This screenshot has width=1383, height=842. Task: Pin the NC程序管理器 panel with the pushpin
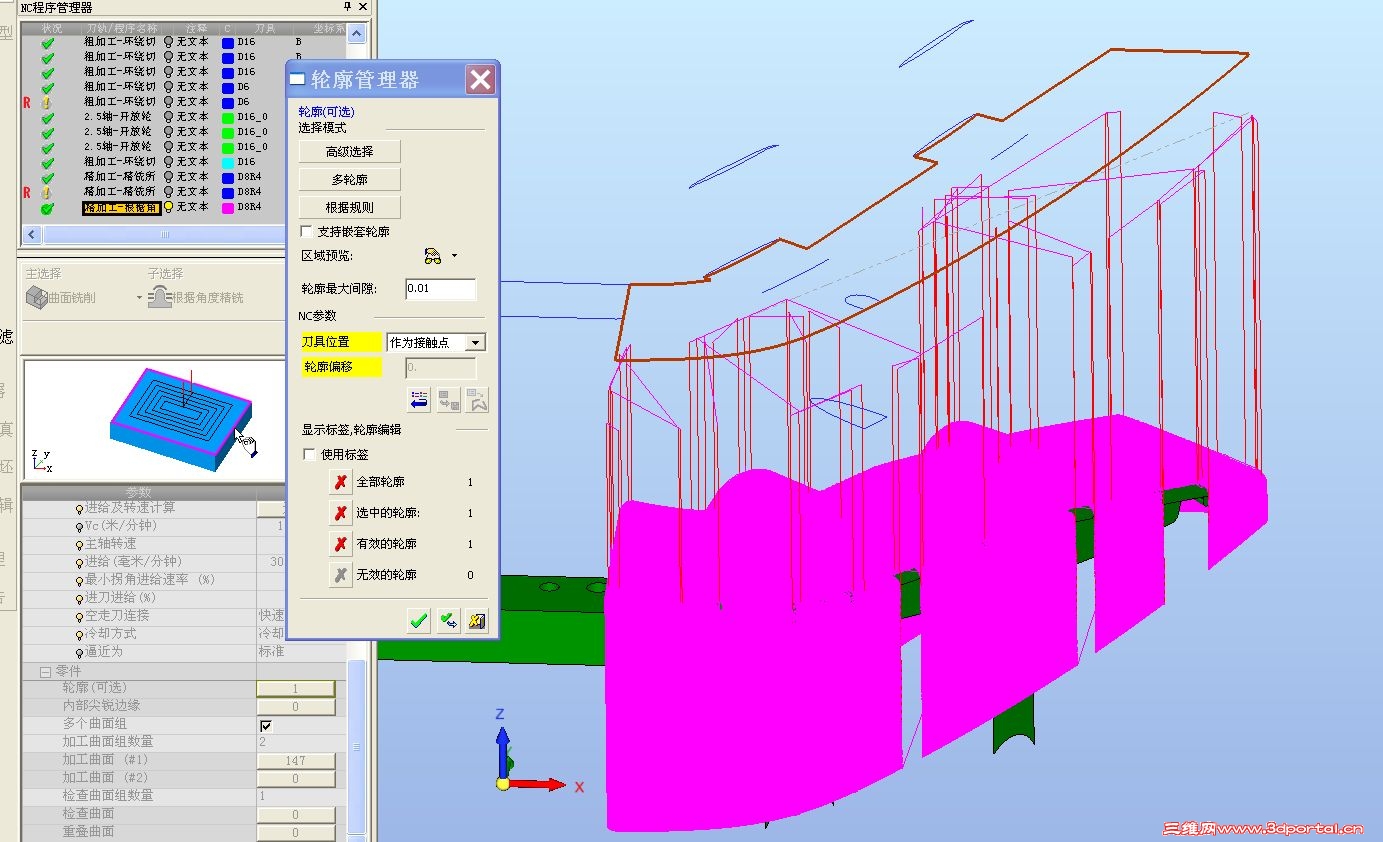(x=347, y=7)
